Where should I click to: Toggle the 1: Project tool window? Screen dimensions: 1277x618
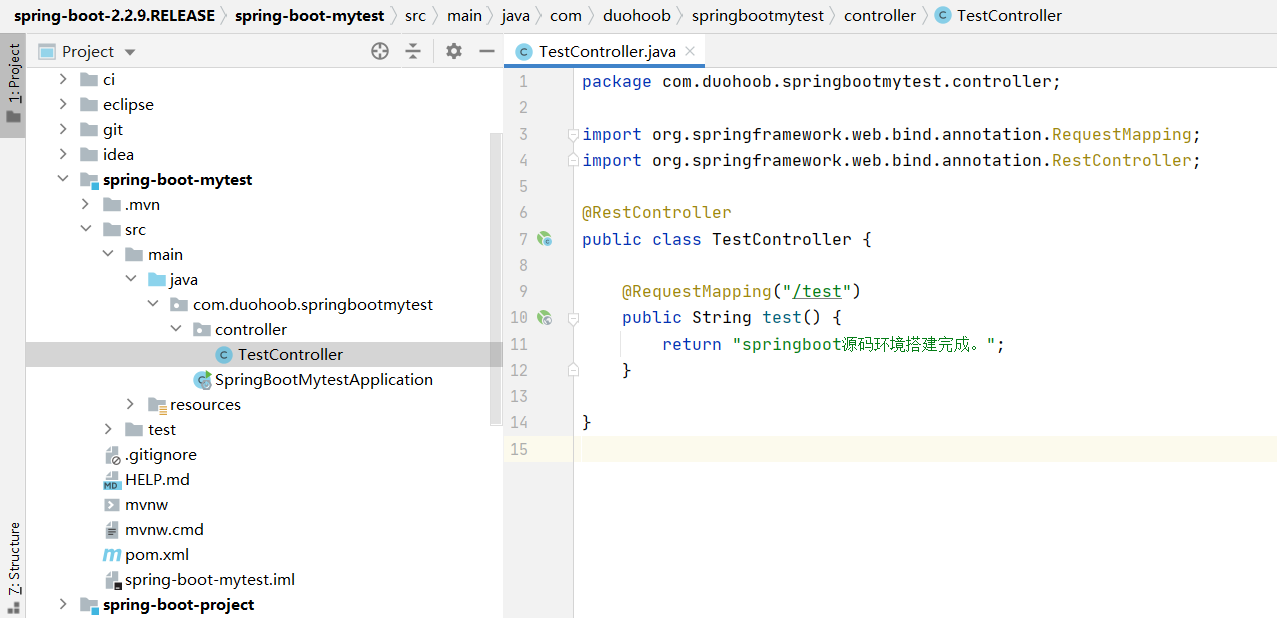click(x=13, y=85)
